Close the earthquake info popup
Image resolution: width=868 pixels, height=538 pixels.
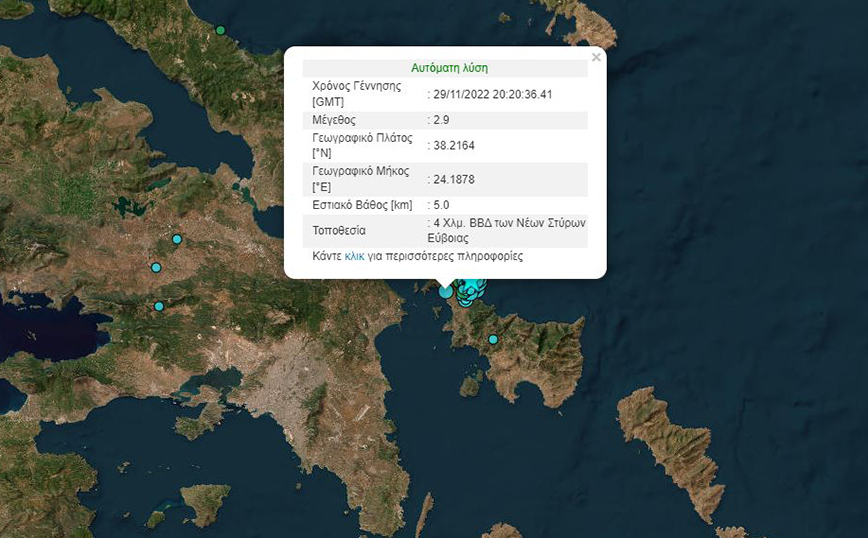(596, 58)
